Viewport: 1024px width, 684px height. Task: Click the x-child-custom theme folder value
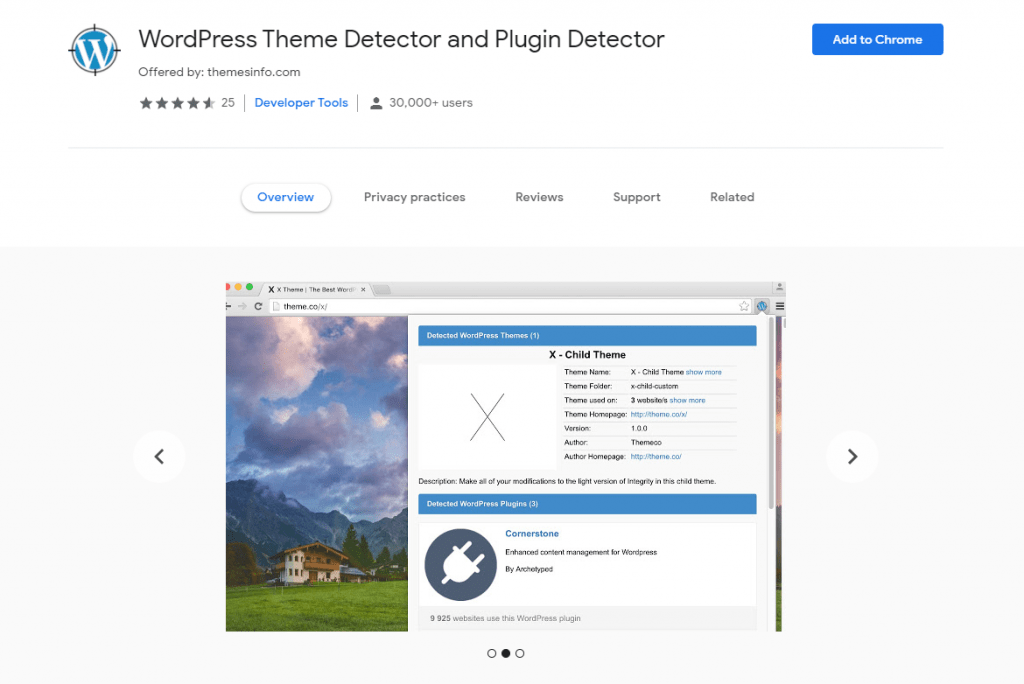coord(654,386)
